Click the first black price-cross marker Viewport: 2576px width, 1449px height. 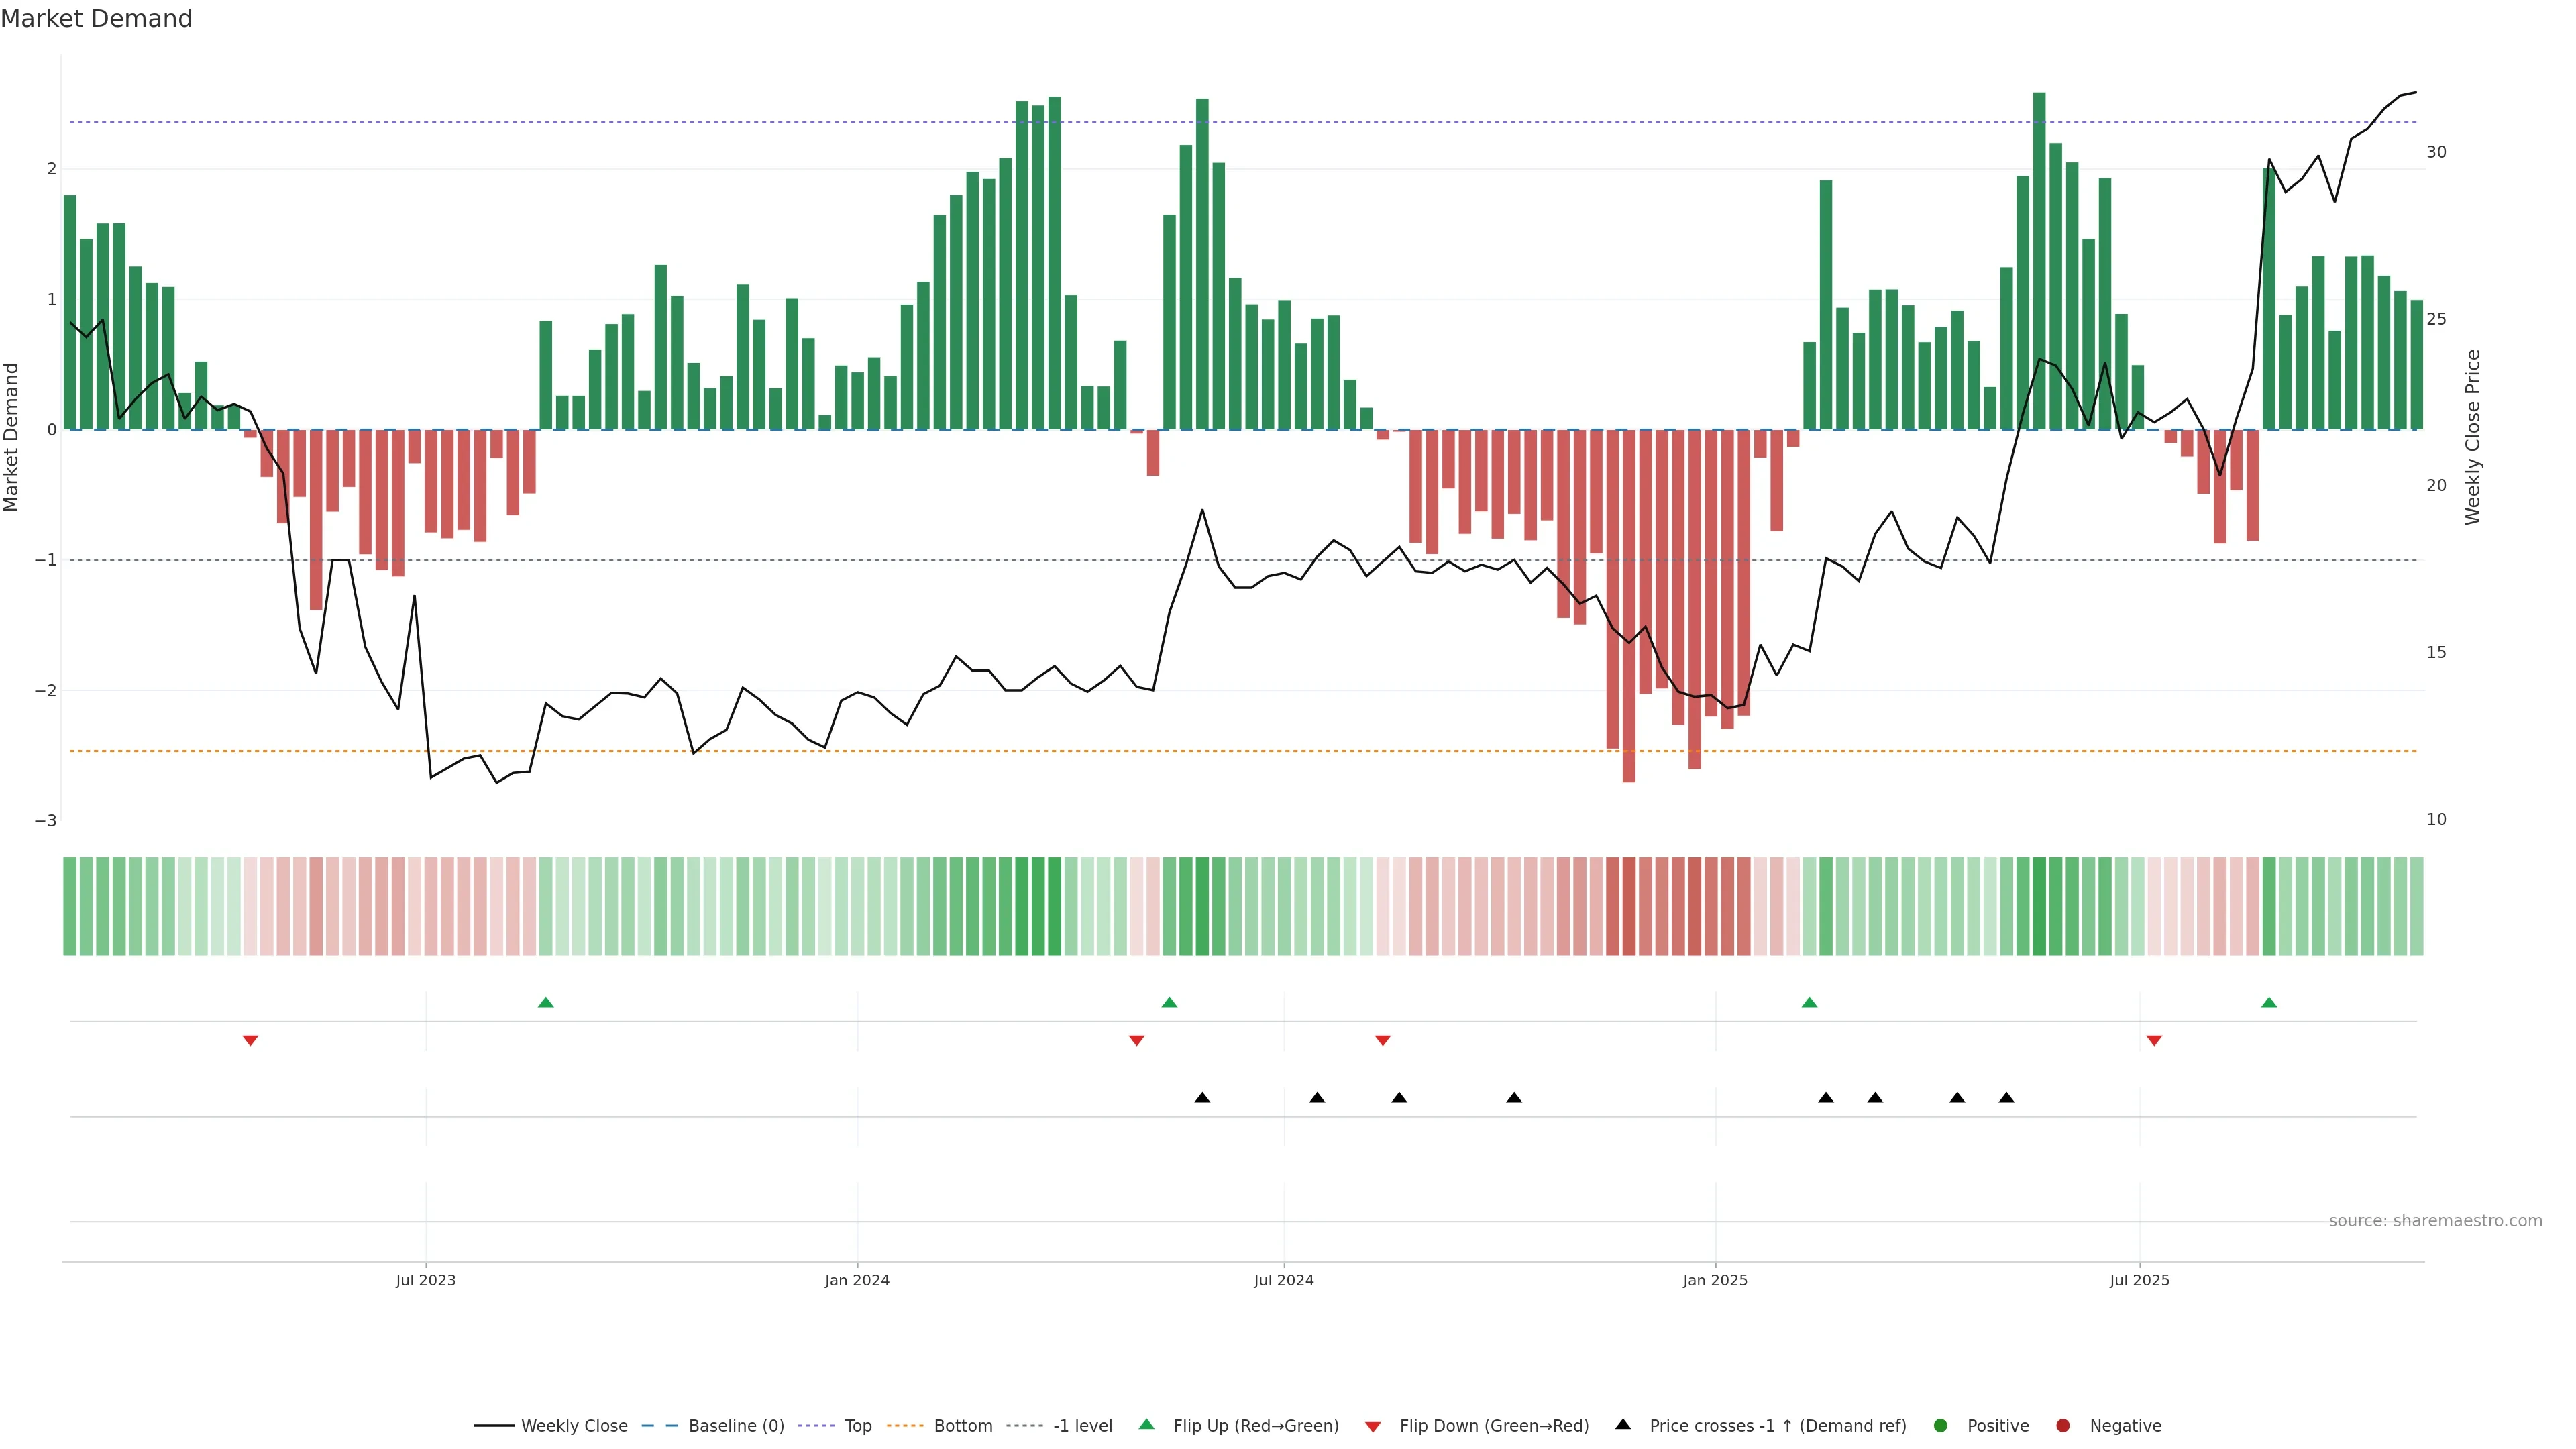click(1202, 1098)
